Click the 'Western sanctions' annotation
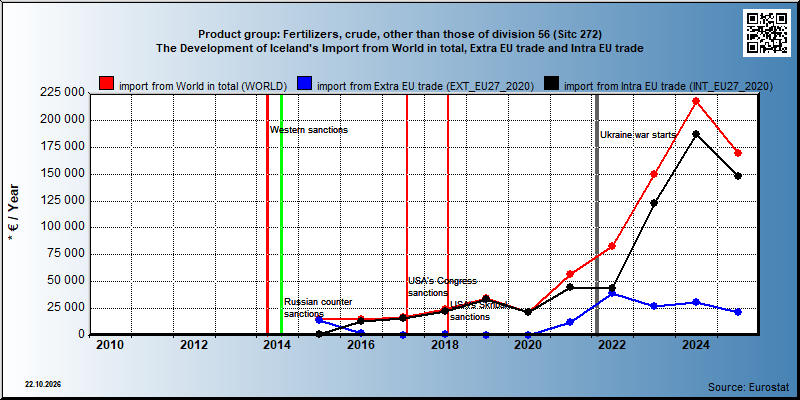Viewport: 800px width, 400px height. (x=309, y=130)
